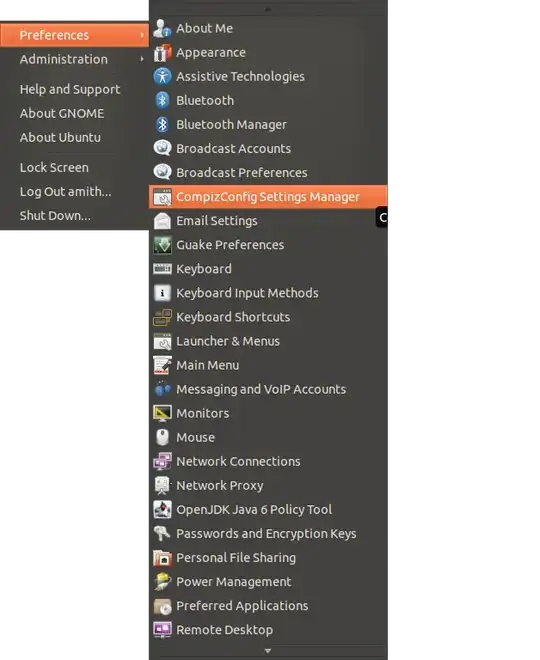The image size is (540, 660).
Task: Click the Keyboard Input Methods icon
Action: pos(162,293)
